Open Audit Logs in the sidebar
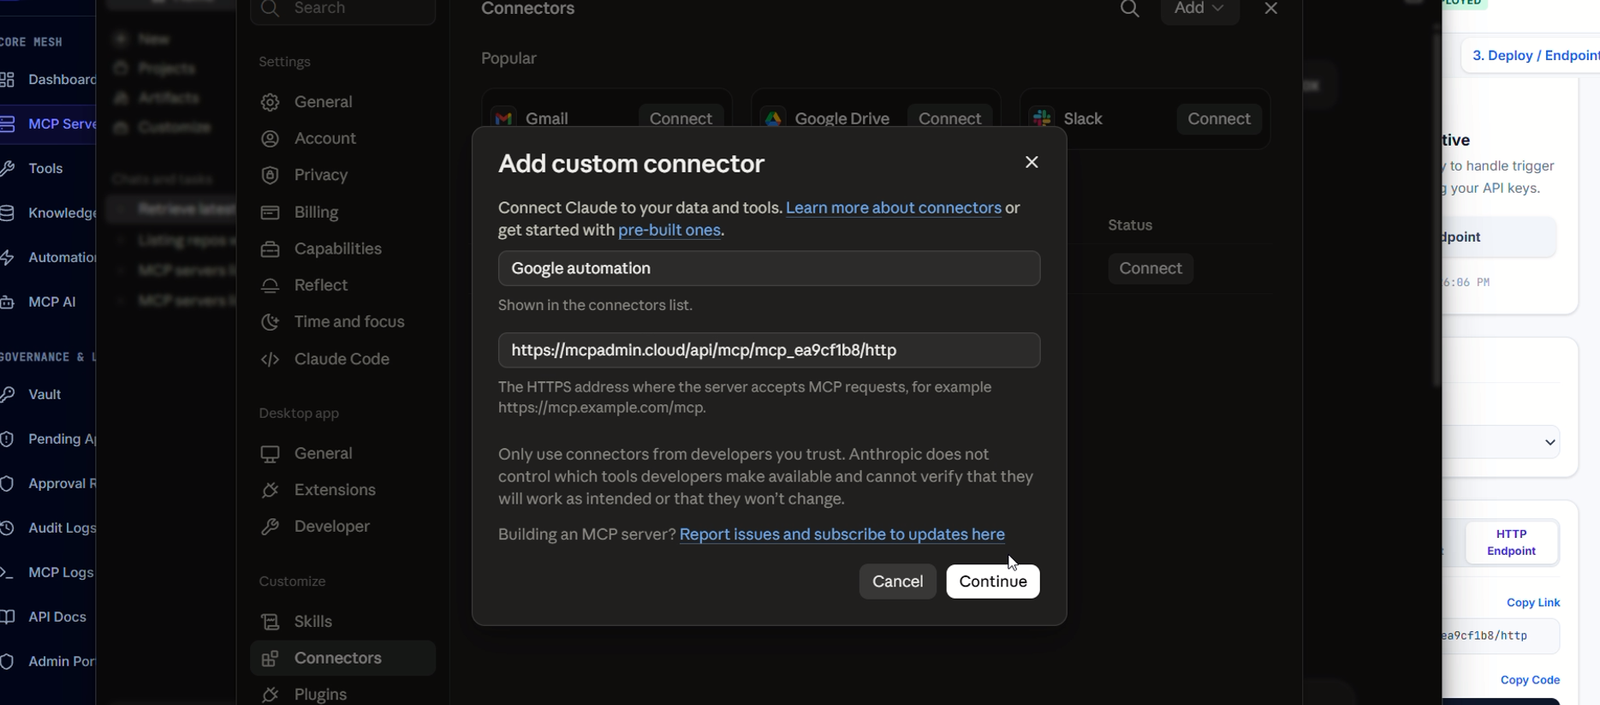1600x705 pixels. [48, 528]
